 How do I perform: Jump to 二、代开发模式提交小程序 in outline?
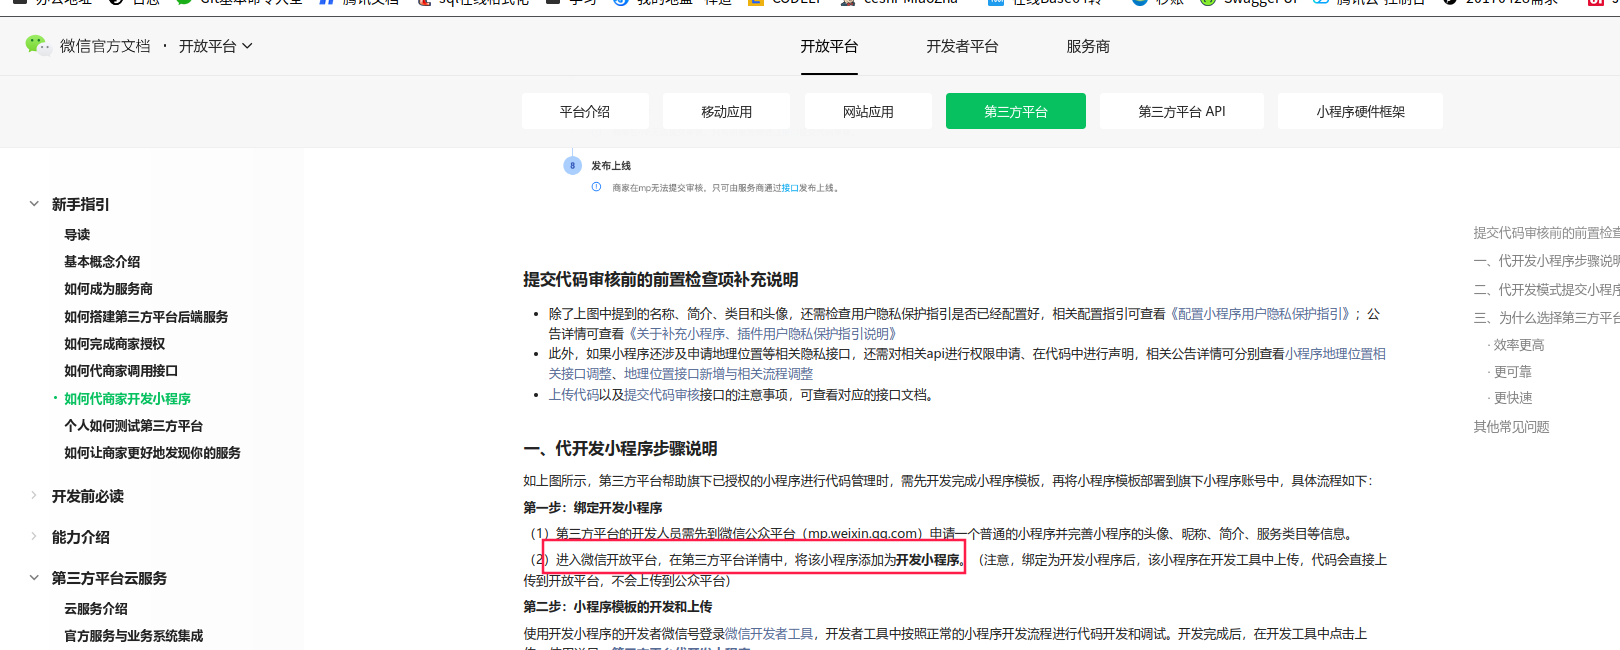tap(1546, 290)
